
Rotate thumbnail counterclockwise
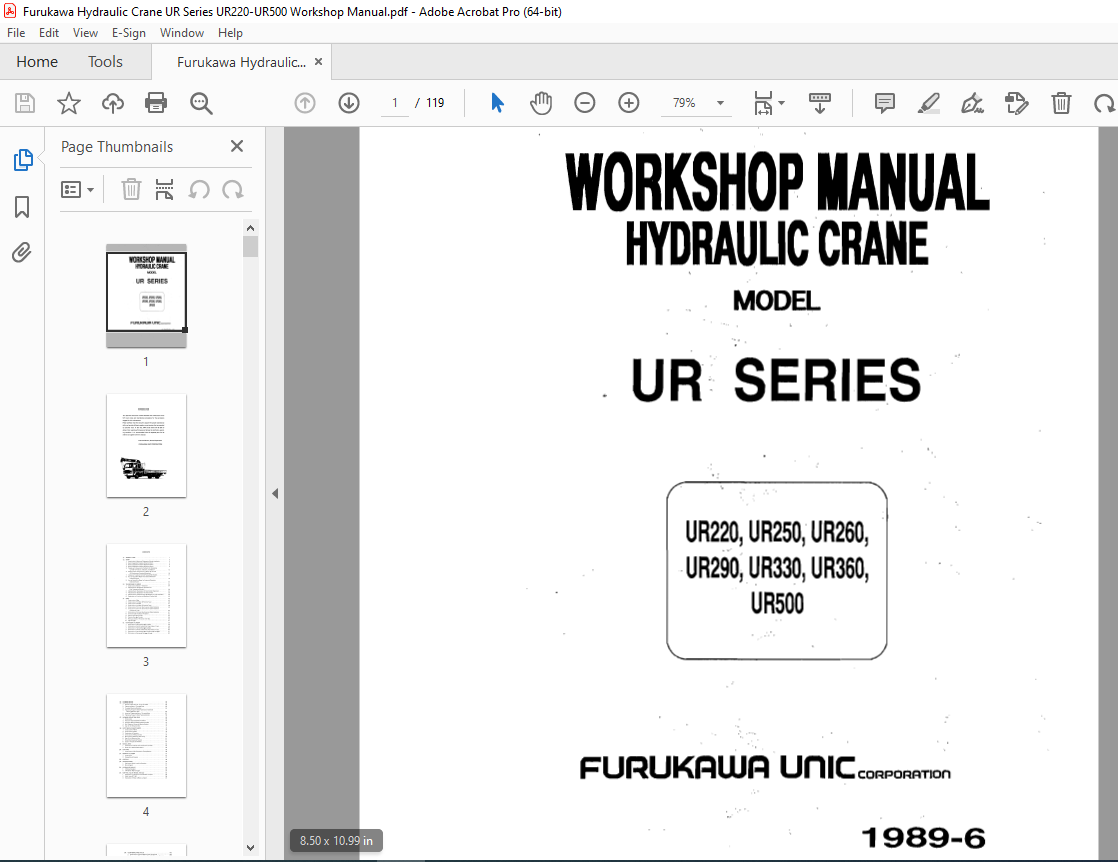coord(199,190)
